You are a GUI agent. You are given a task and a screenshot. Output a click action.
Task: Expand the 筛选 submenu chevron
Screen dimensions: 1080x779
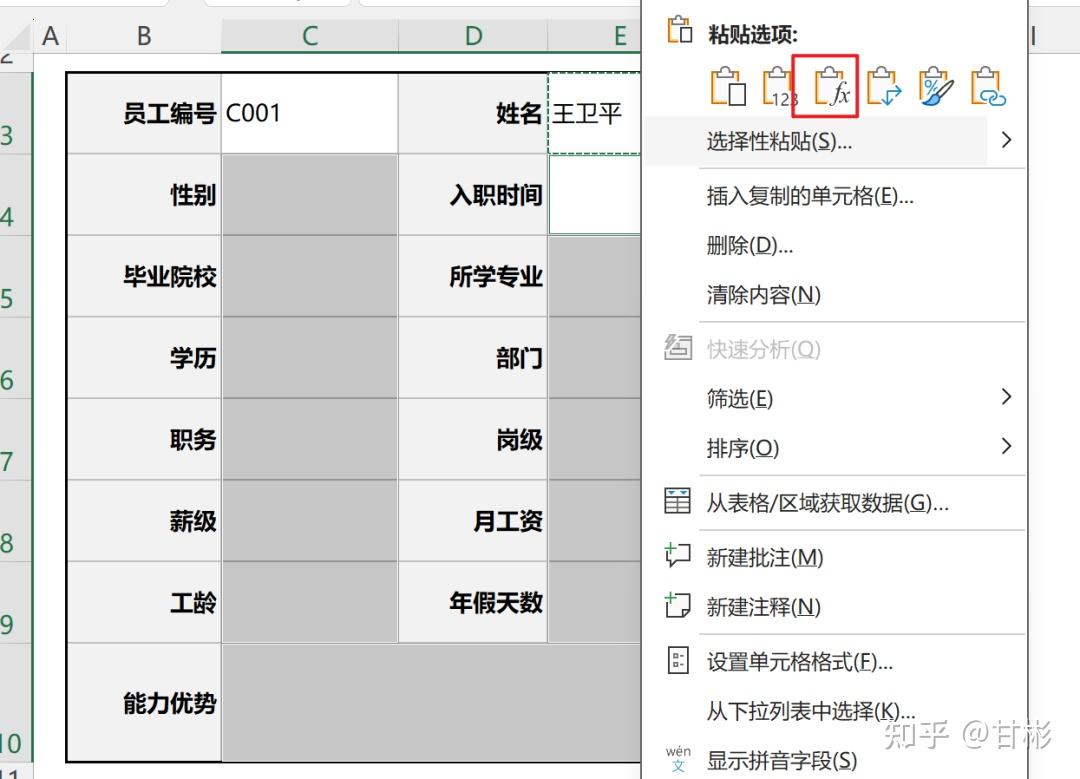[1006, 397]
